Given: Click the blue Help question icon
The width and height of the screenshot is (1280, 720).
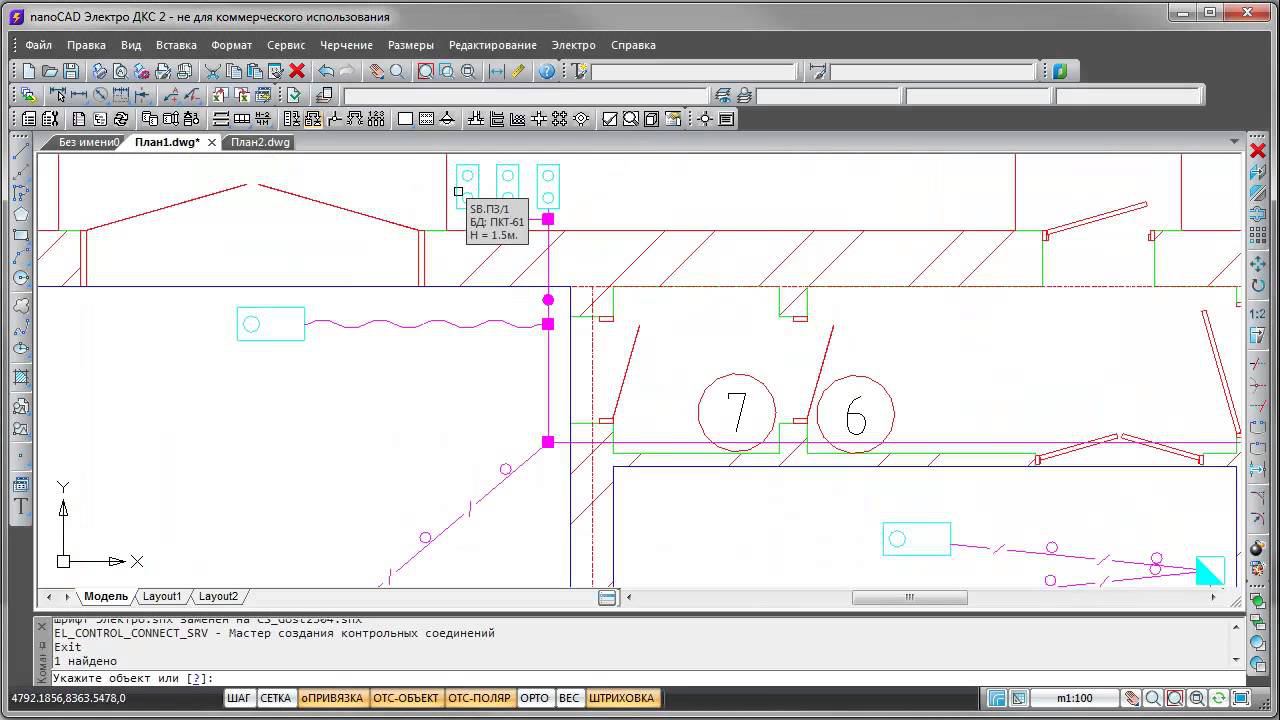Looking at the screenshot, I should 546,71.
